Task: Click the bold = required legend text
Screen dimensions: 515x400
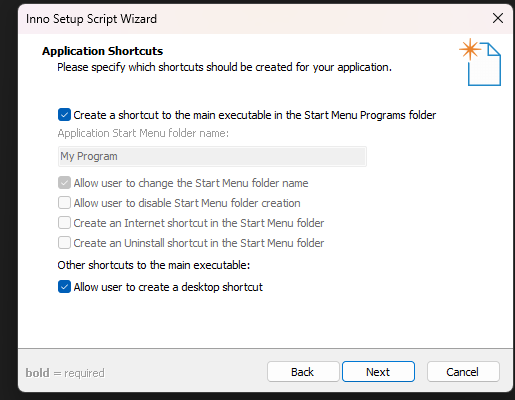Action: pyautogui.click(x=65, y=373)
